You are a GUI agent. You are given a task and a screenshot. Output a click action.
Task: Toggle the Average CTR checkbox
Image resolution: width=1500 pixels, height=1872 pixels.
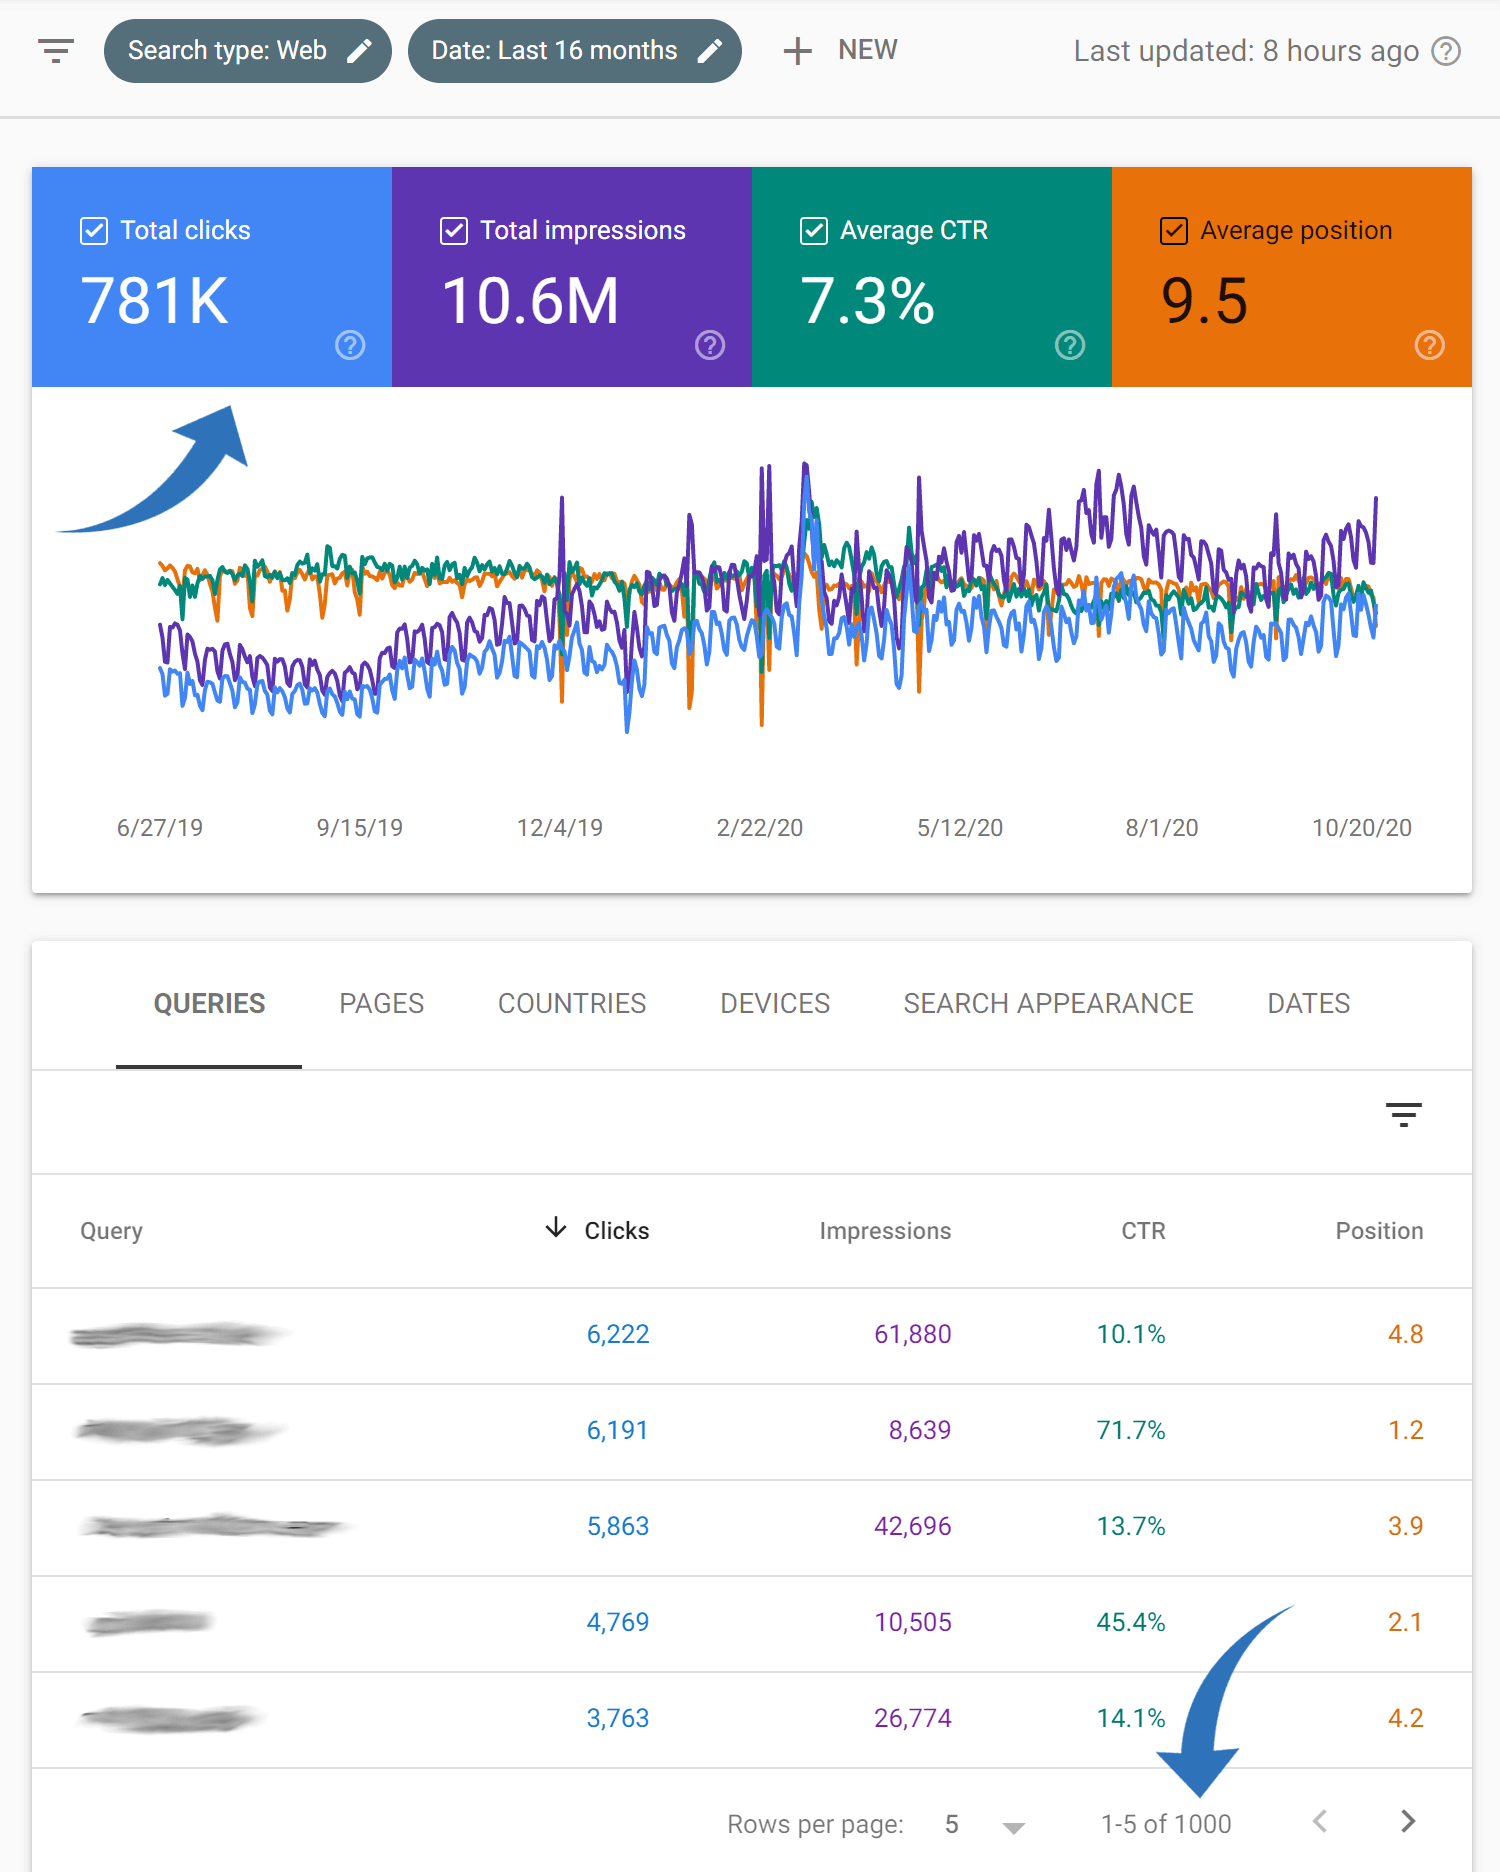(x=814, y=231)
